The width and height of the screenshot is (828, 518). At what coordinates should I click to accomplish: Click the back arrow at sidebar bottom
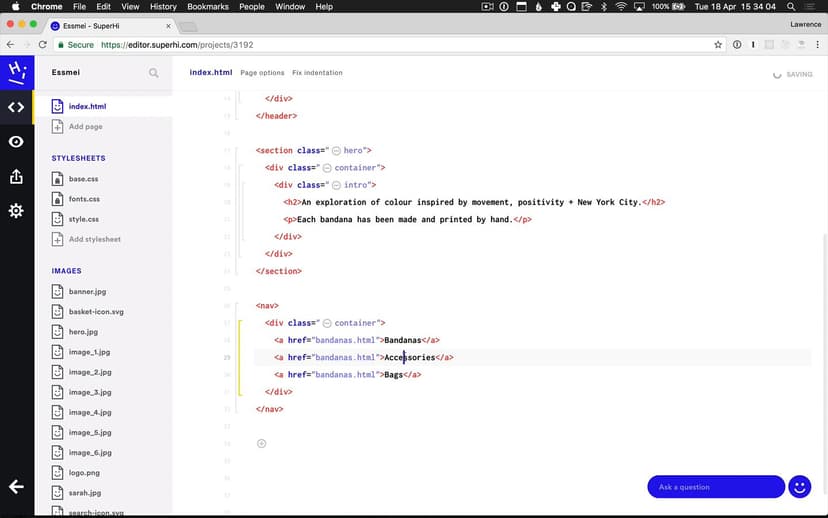16,487
